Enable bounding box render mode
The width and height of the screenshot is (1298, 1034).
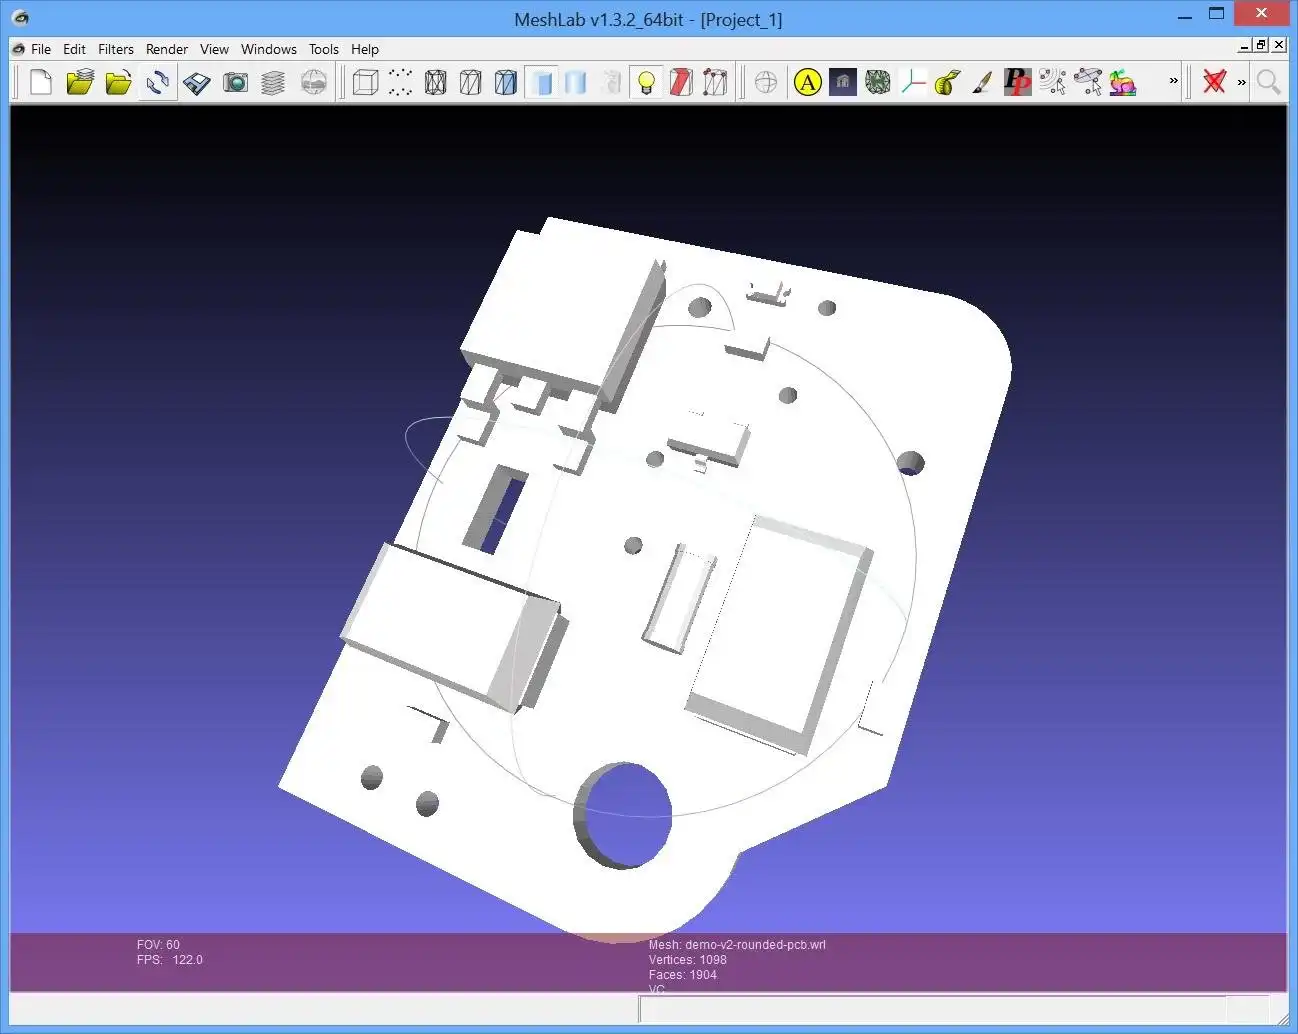[366, 82]
